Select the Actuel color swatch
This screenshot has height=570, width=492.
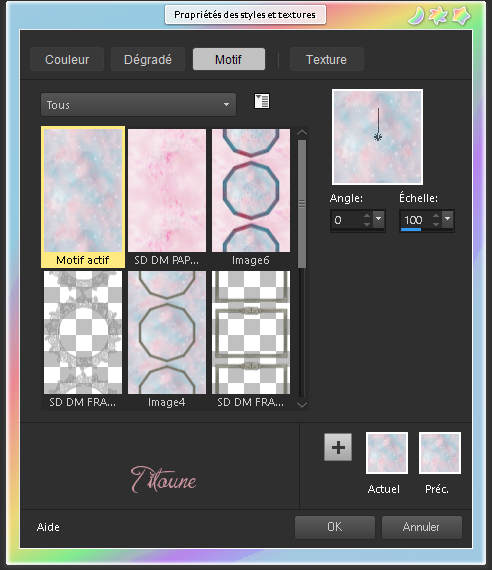pyautogui.click(x=387, y=453)
